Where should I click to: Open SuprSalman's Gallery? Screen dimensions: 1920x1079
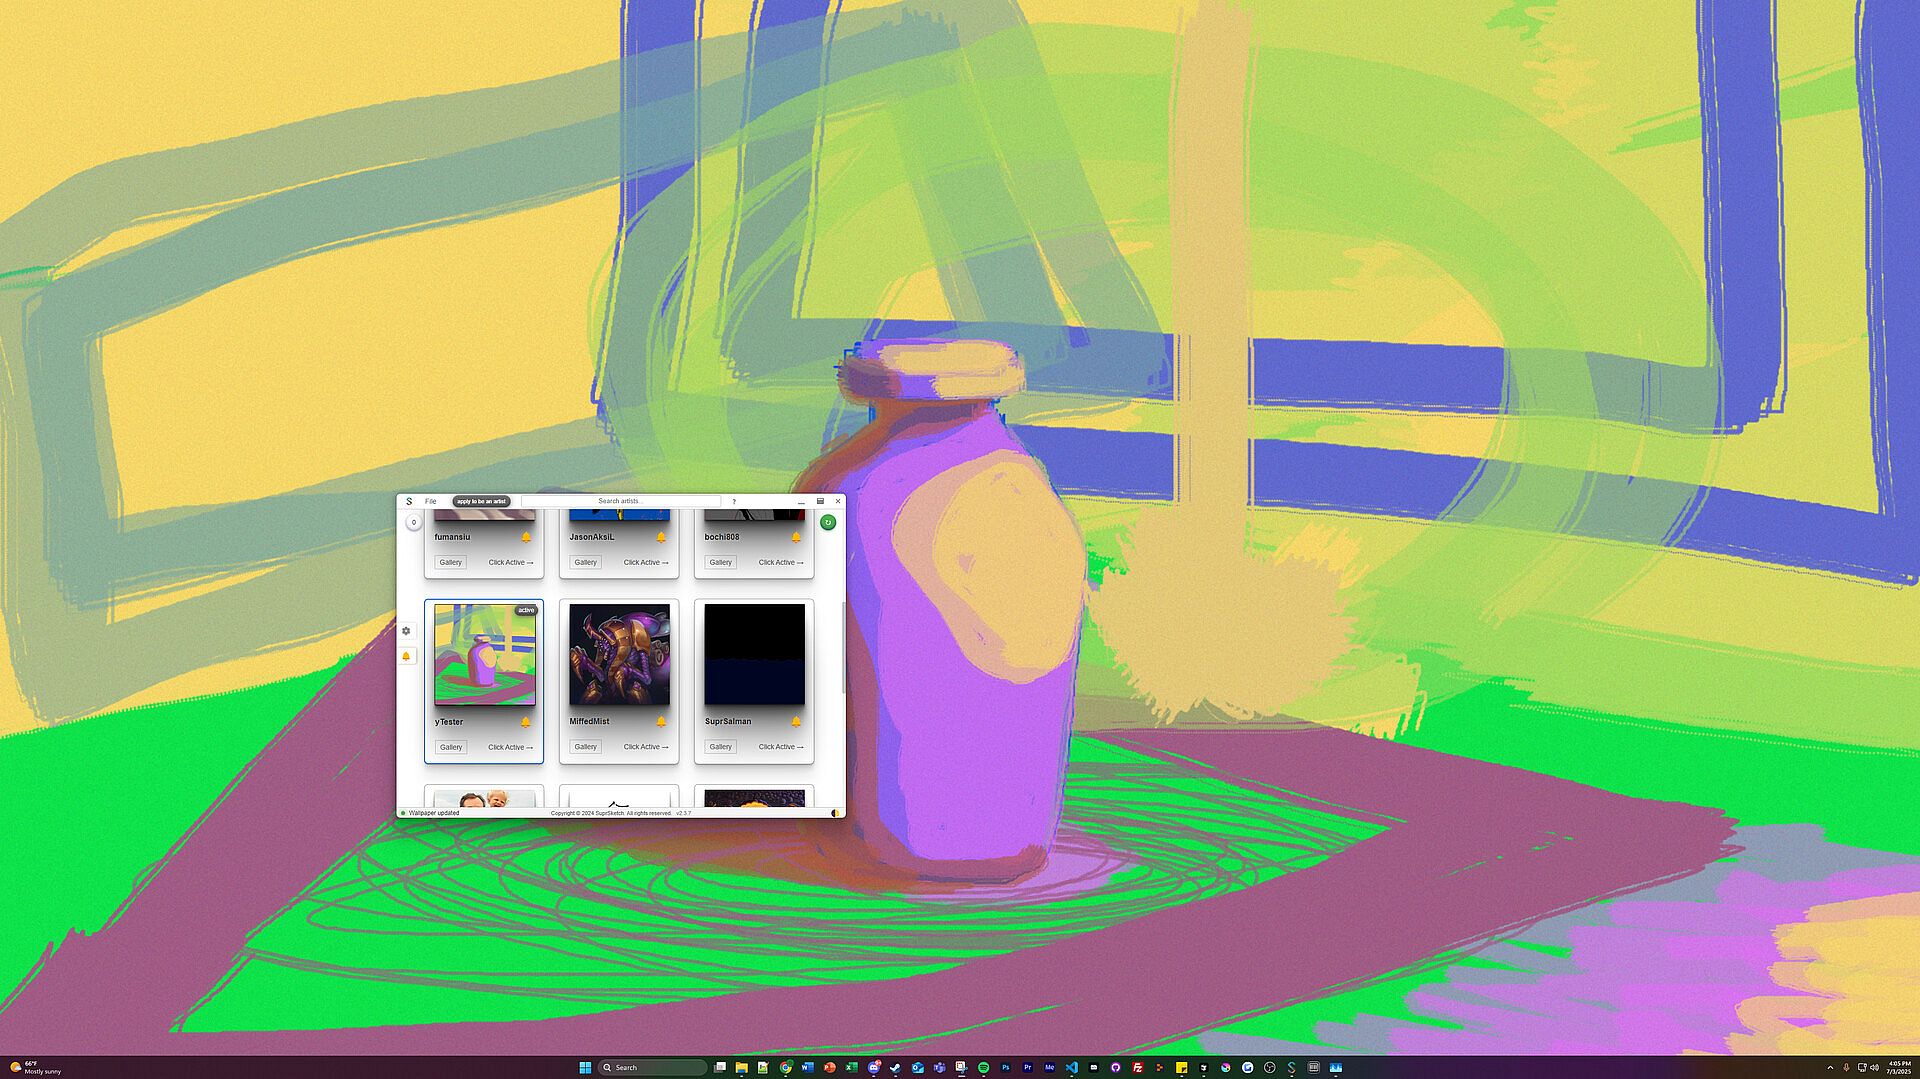721,746
